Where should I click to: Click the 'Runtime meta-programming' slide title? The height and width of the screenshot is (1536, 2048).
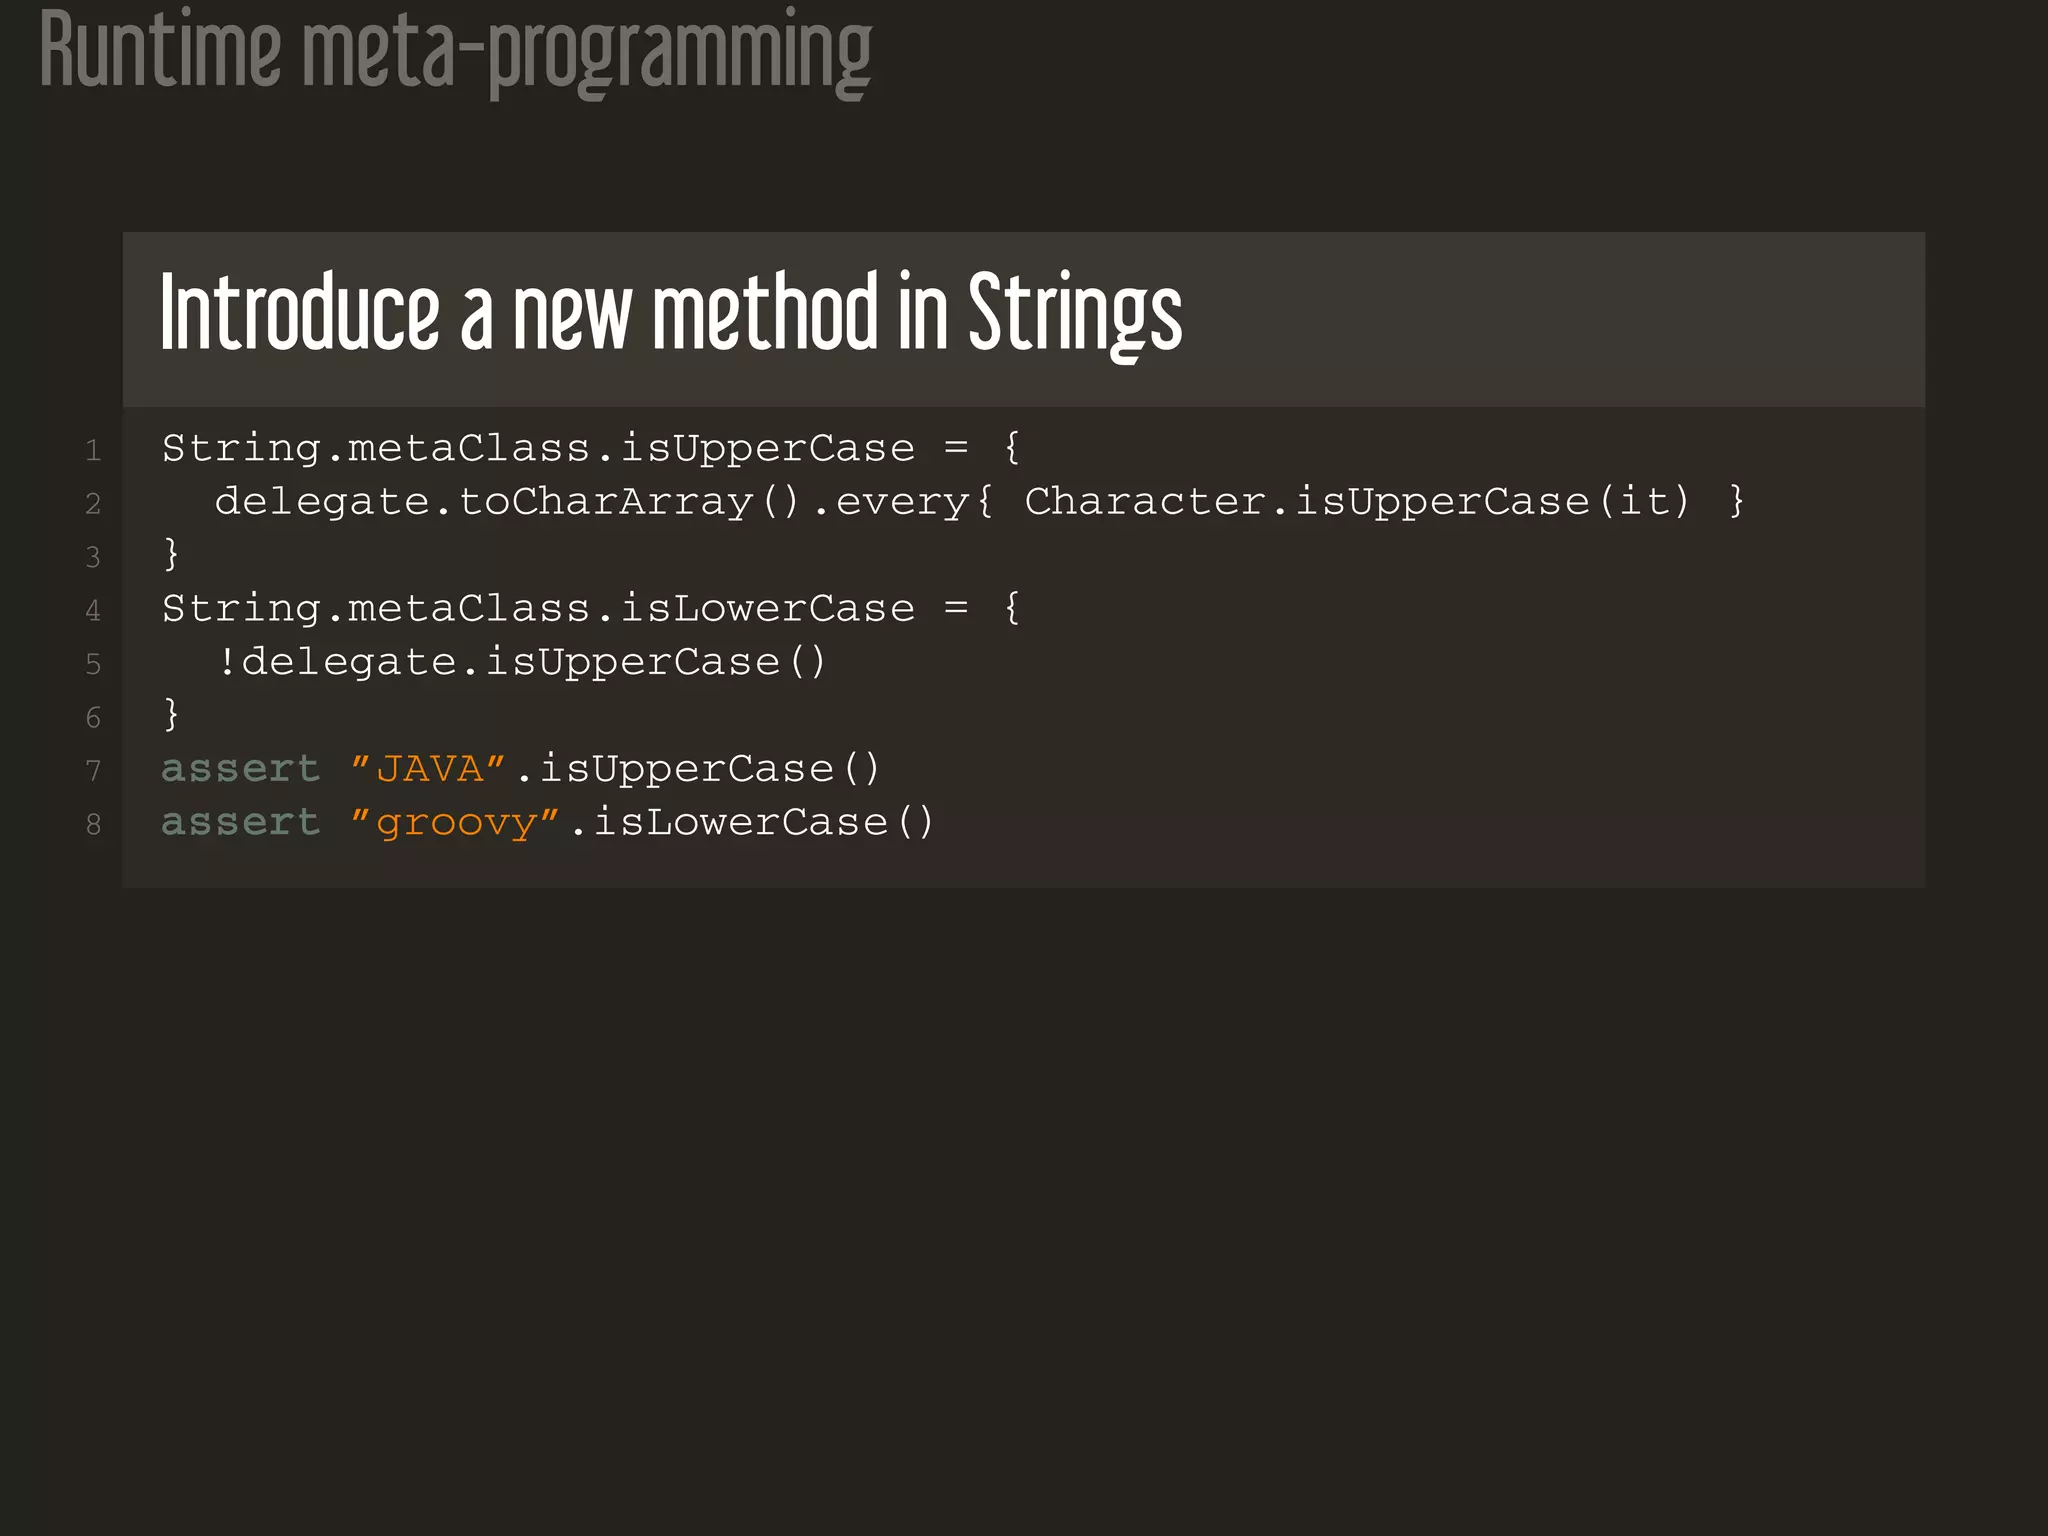click(455, 52)
